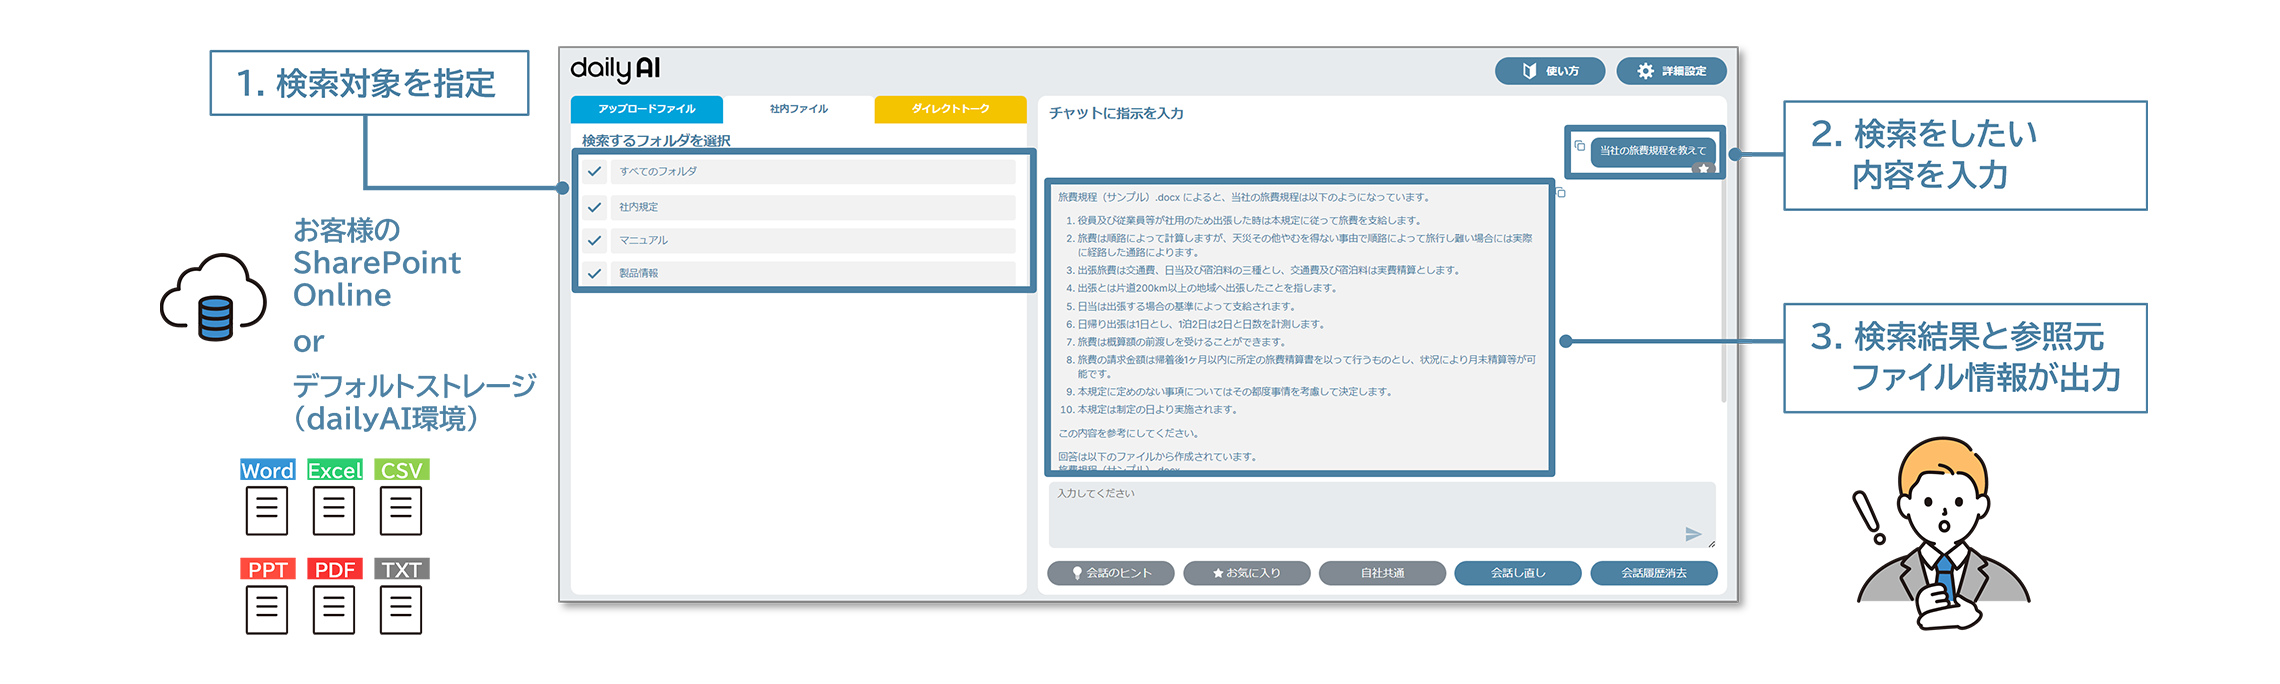Clear history with 会話履歴消去 button
Viewport: 2280px width, 684px height.
(1654, 573)
